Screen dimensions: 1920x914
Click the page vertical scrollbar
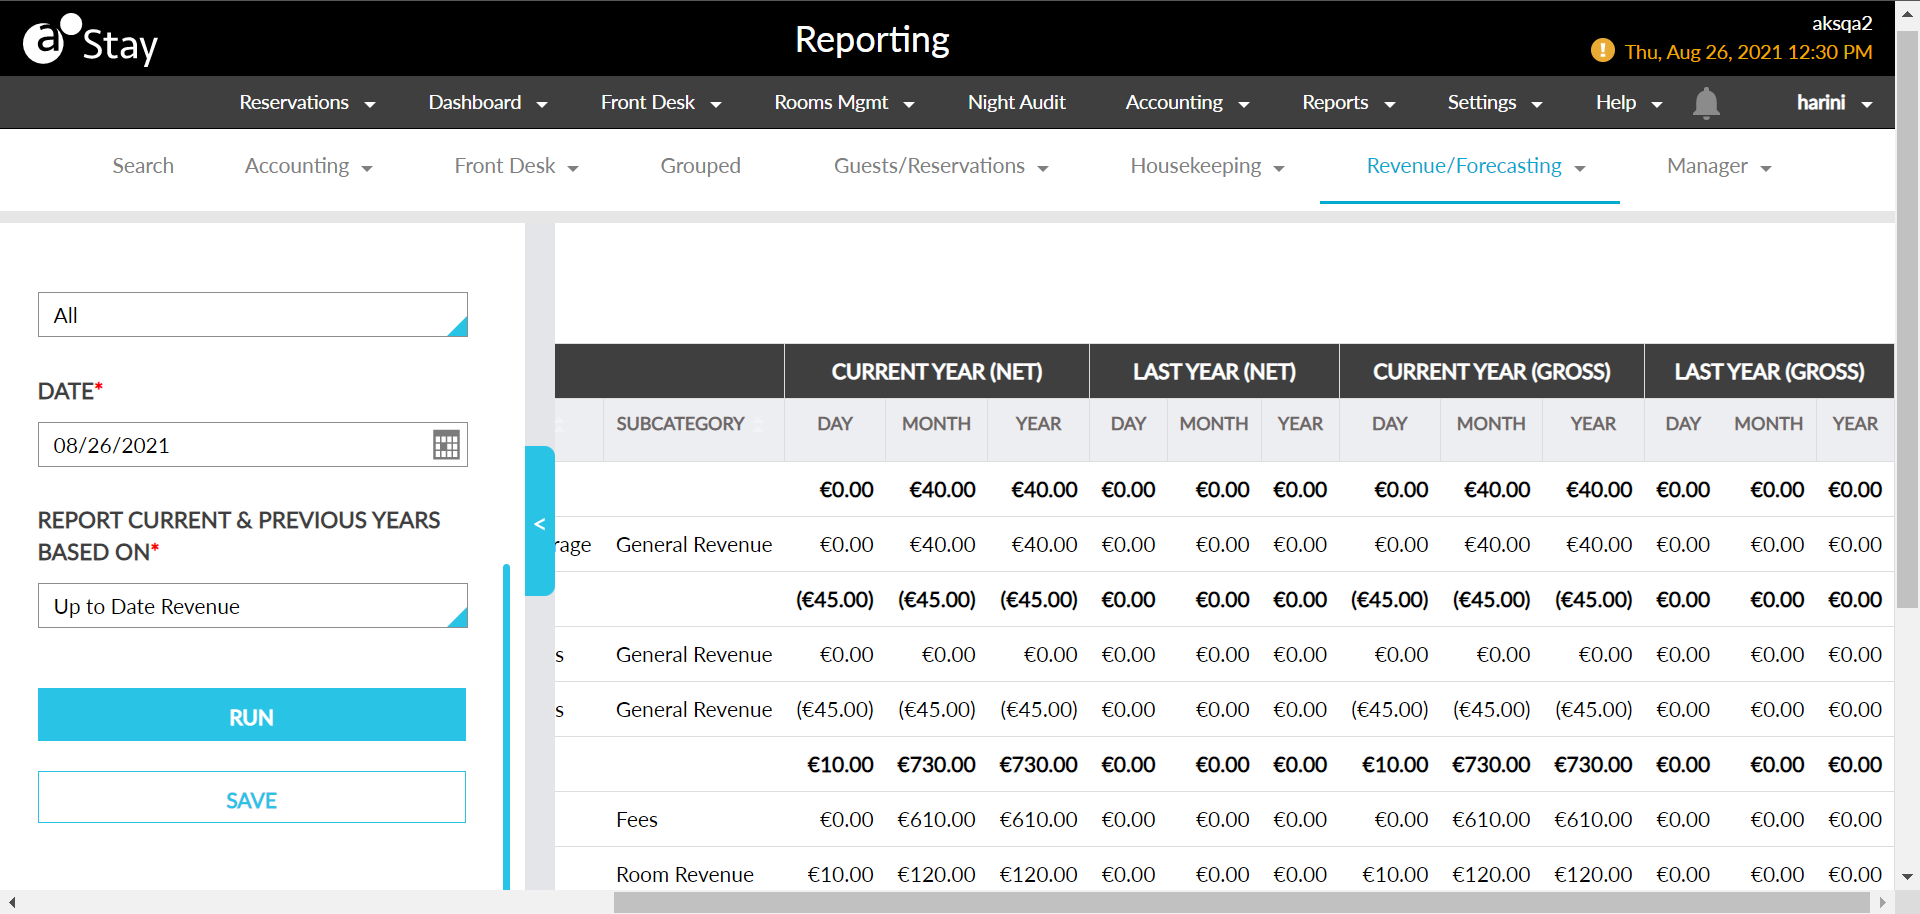pos(1907,318)
